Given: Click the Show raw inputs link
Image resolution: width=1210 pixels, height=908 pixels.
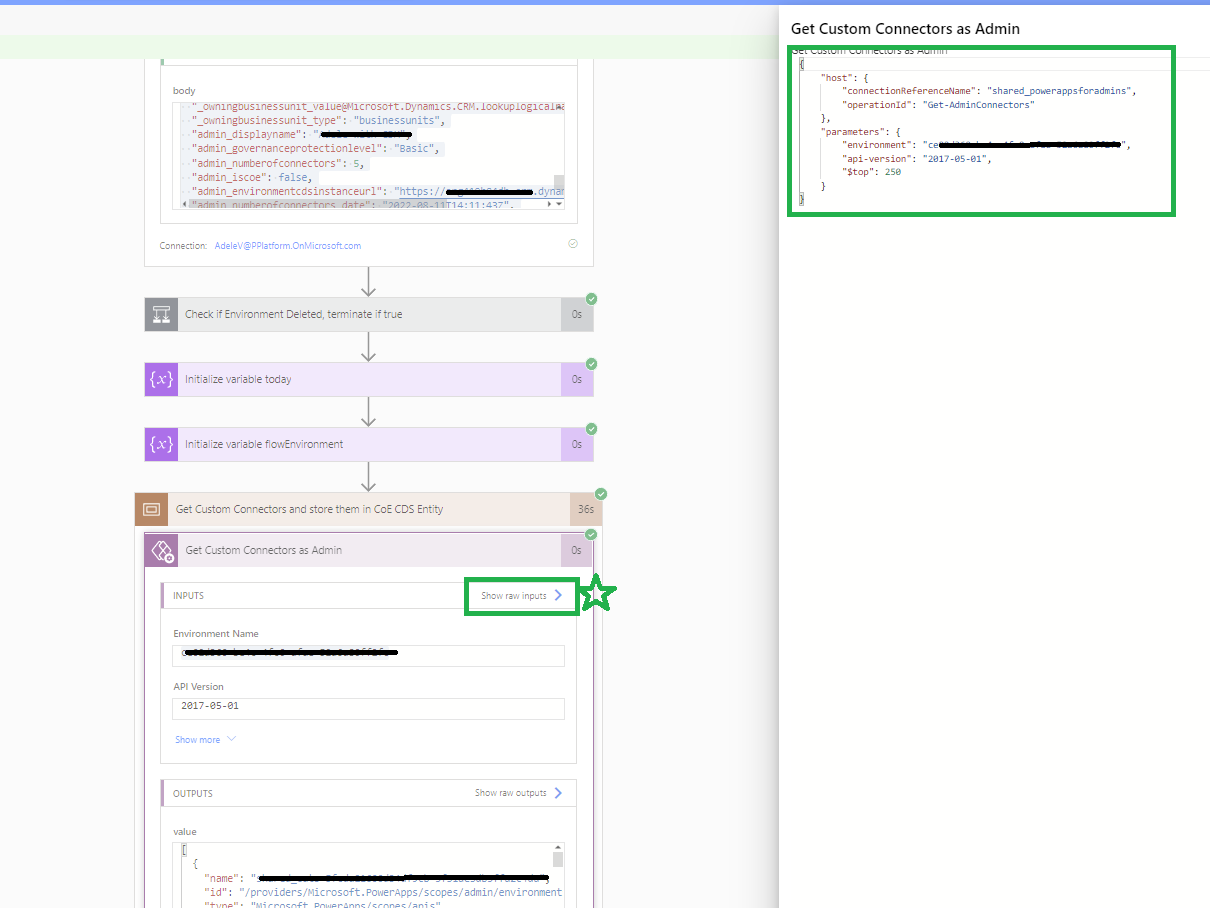Looking at the screenshot, I should 513,594.
